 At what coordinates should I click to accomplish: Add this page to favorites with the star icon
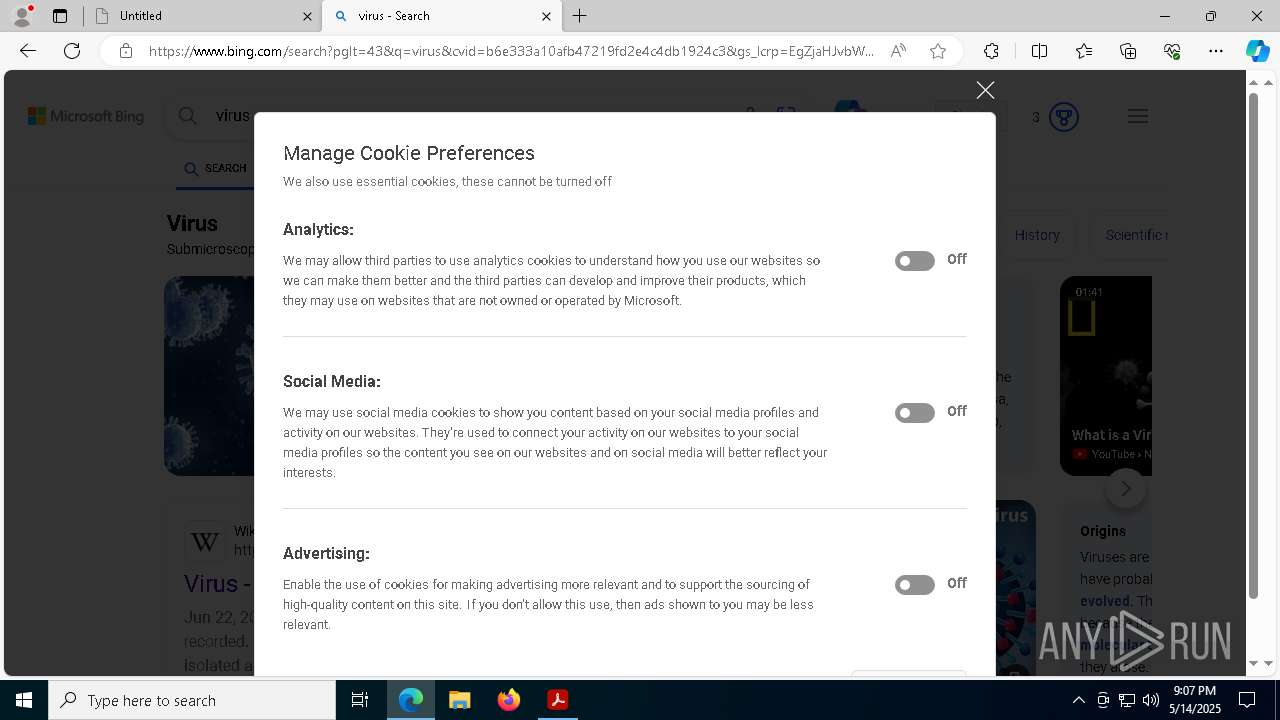coord(938,51)
